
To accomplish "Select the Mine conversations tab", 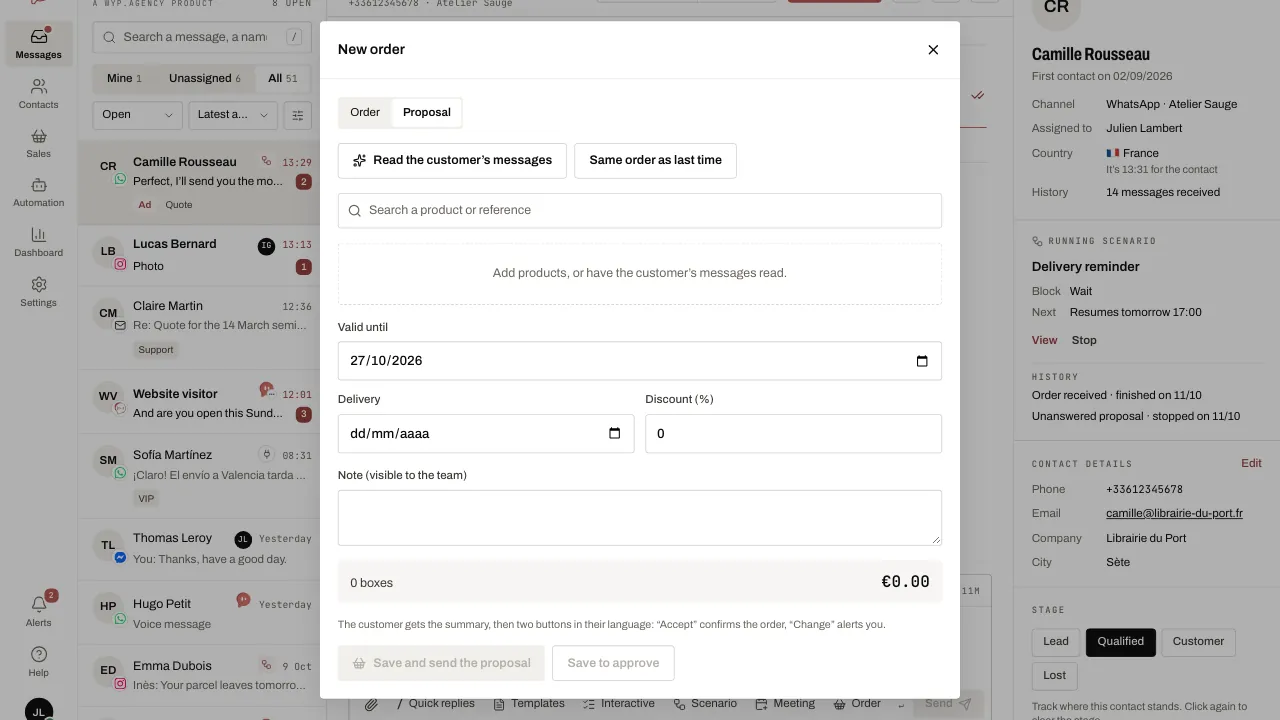I will [x=124, y=78].
